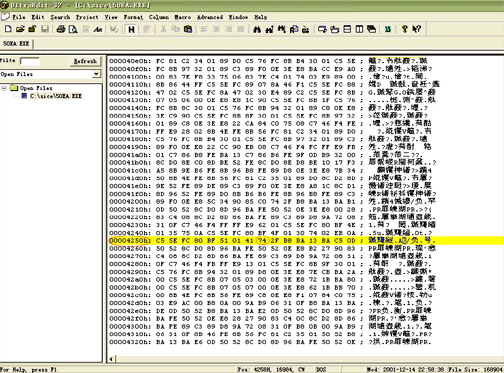Click the green icon before Help
This screenshot has width=504, height=373.
[x=388, y=29]
